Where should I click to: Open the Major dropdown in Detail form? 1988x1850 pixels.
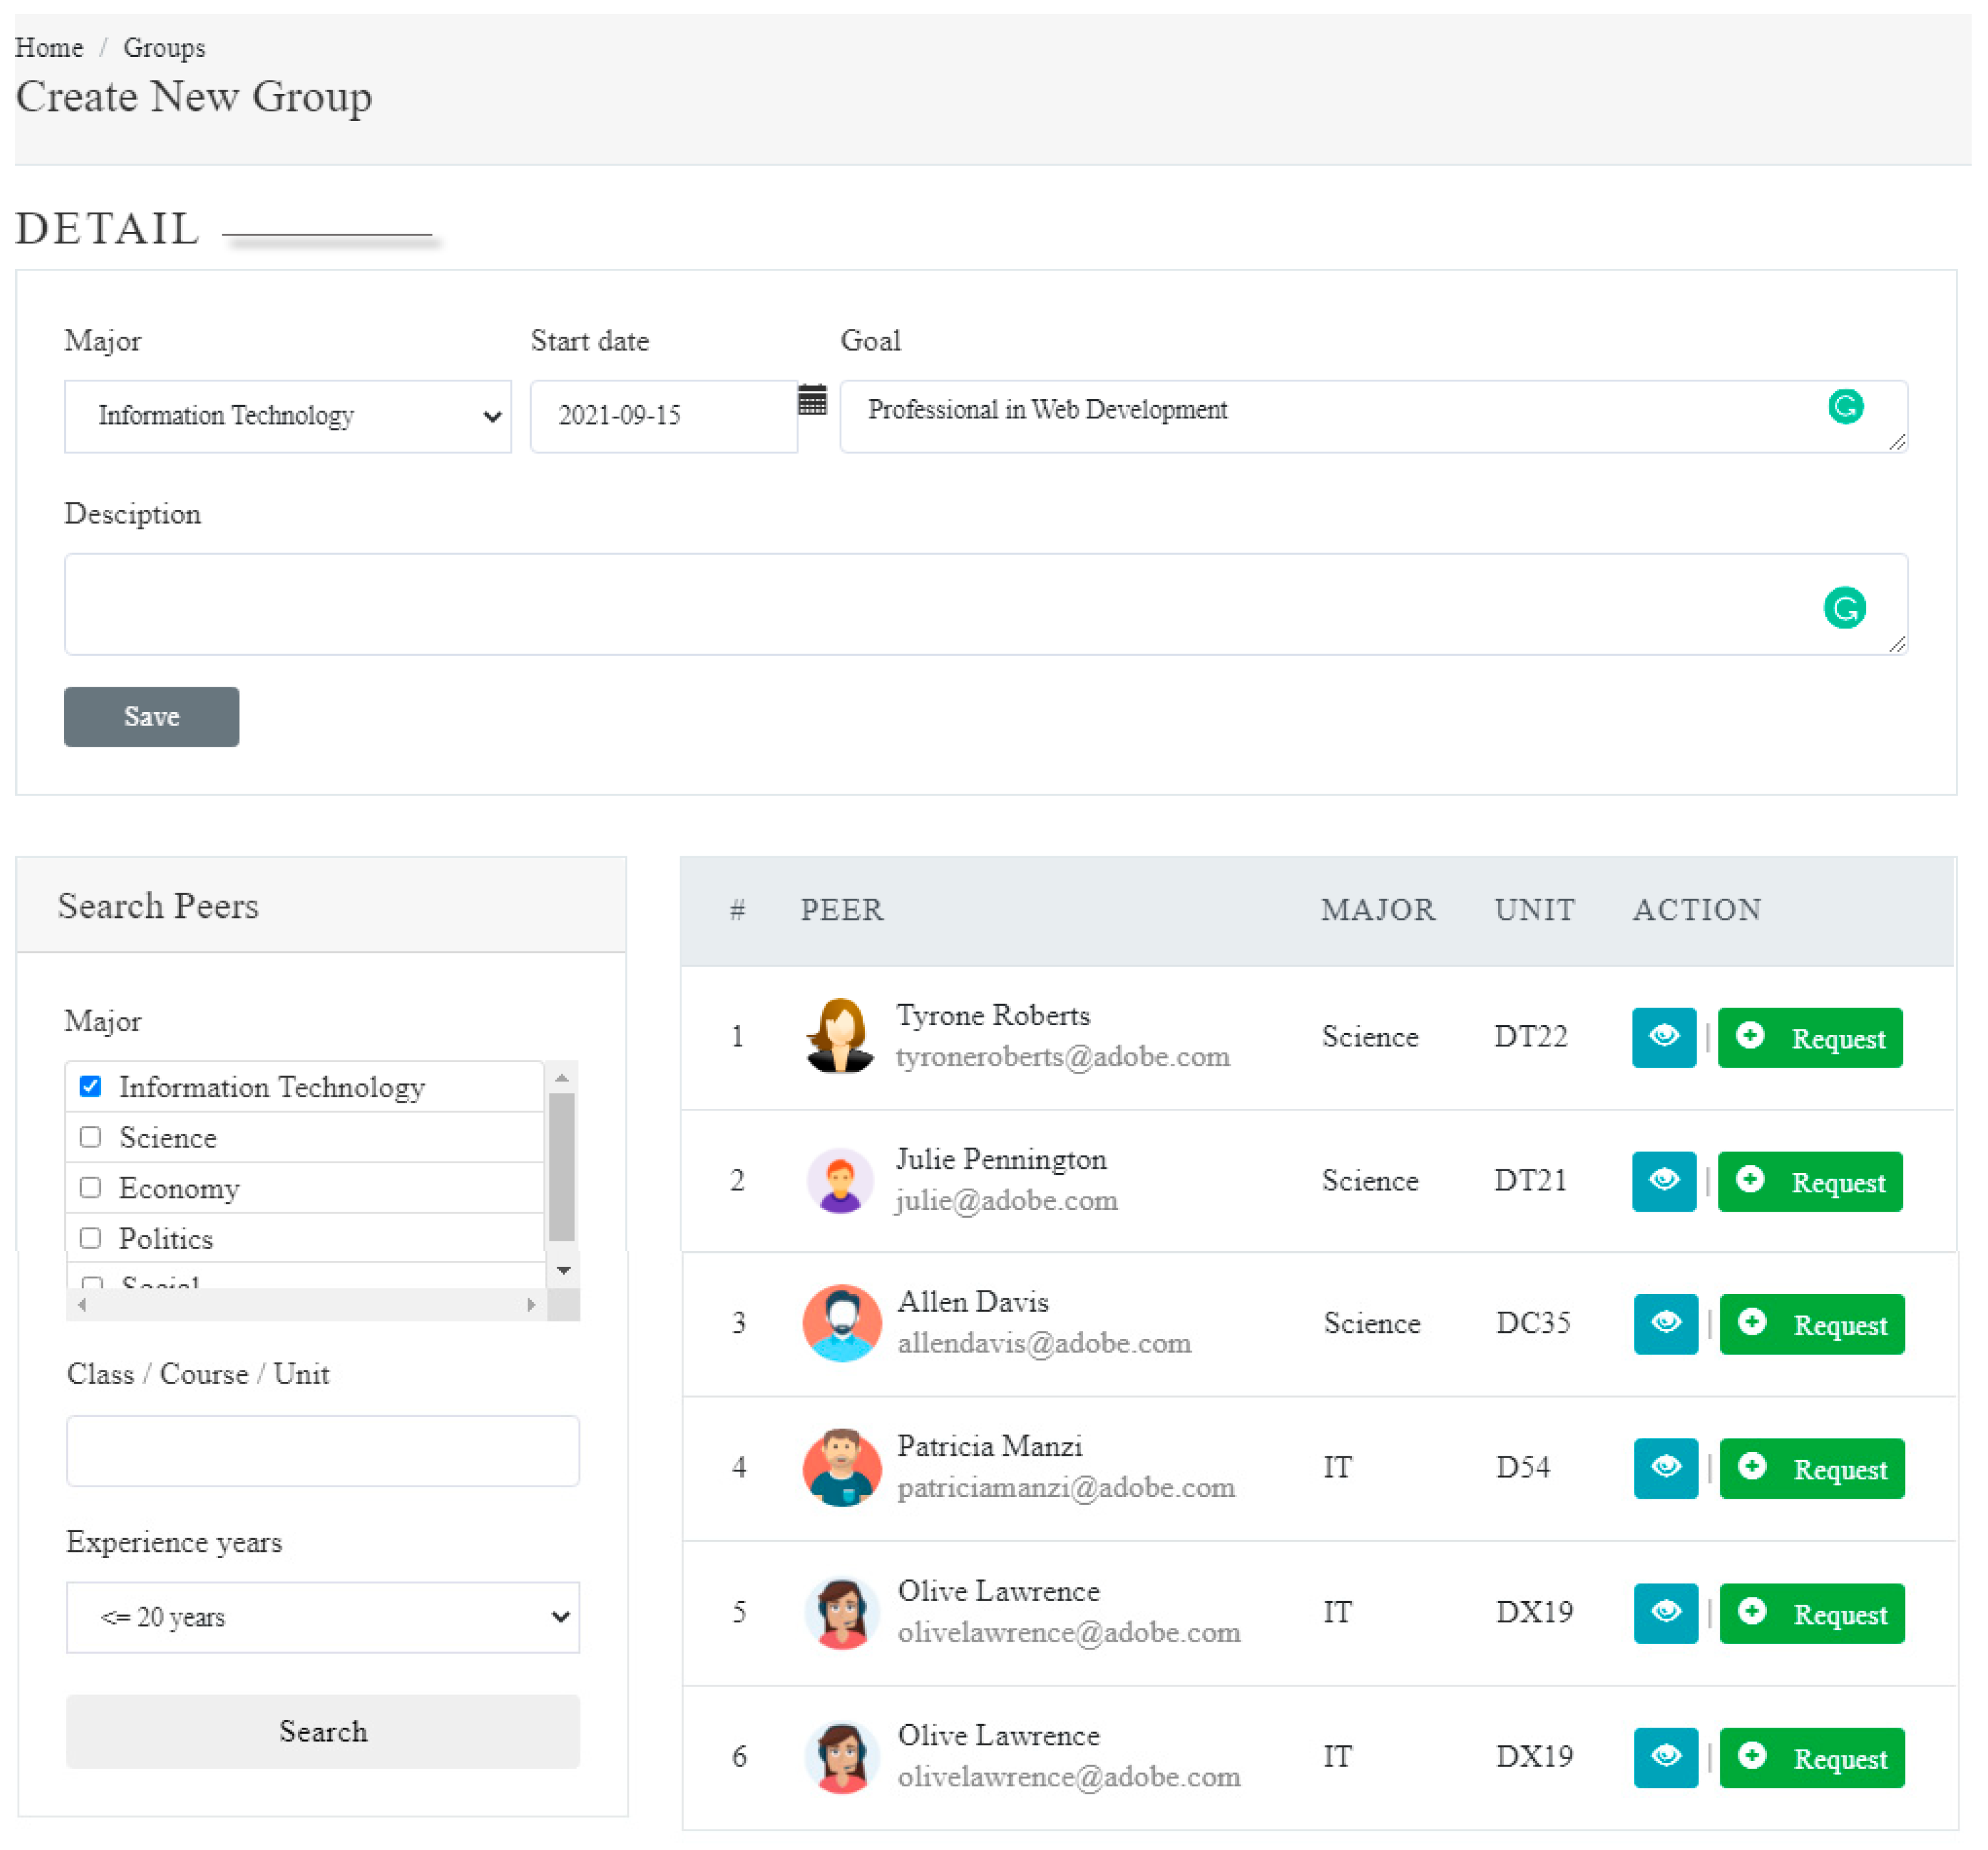click(287, 416)
